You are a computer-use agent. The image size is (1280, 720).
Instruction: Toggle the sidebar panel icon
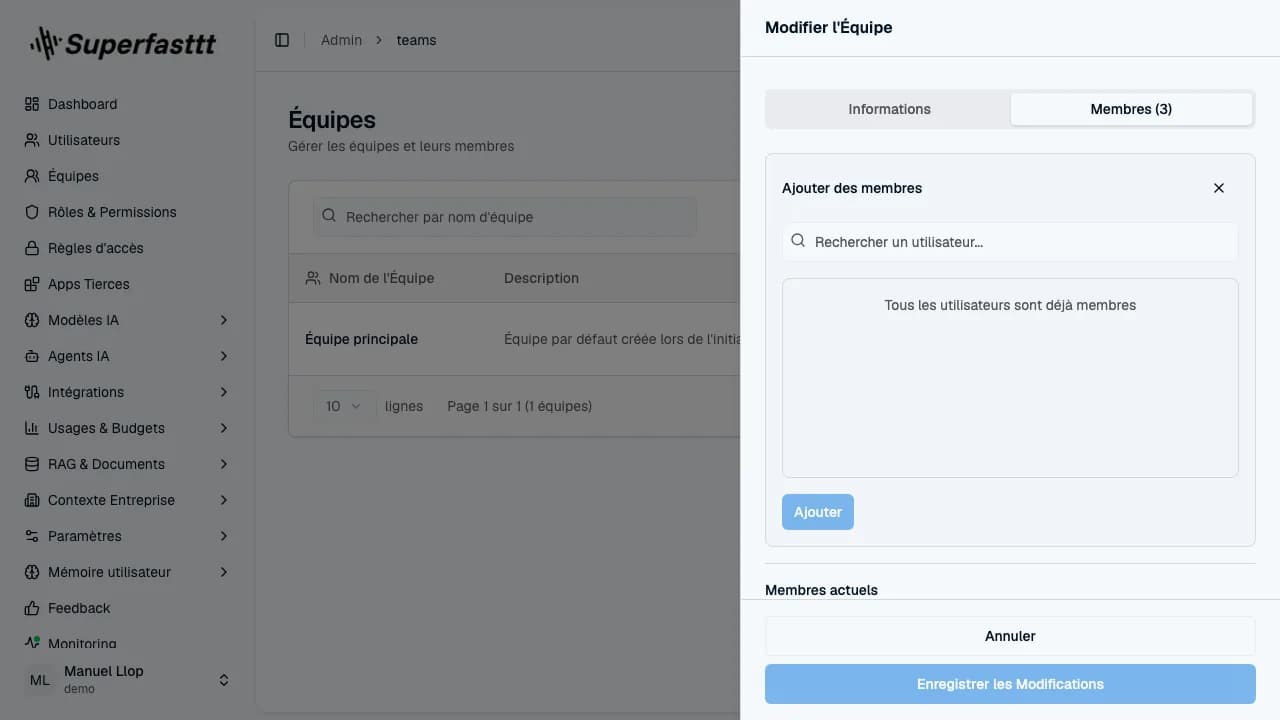pos(282,40)
